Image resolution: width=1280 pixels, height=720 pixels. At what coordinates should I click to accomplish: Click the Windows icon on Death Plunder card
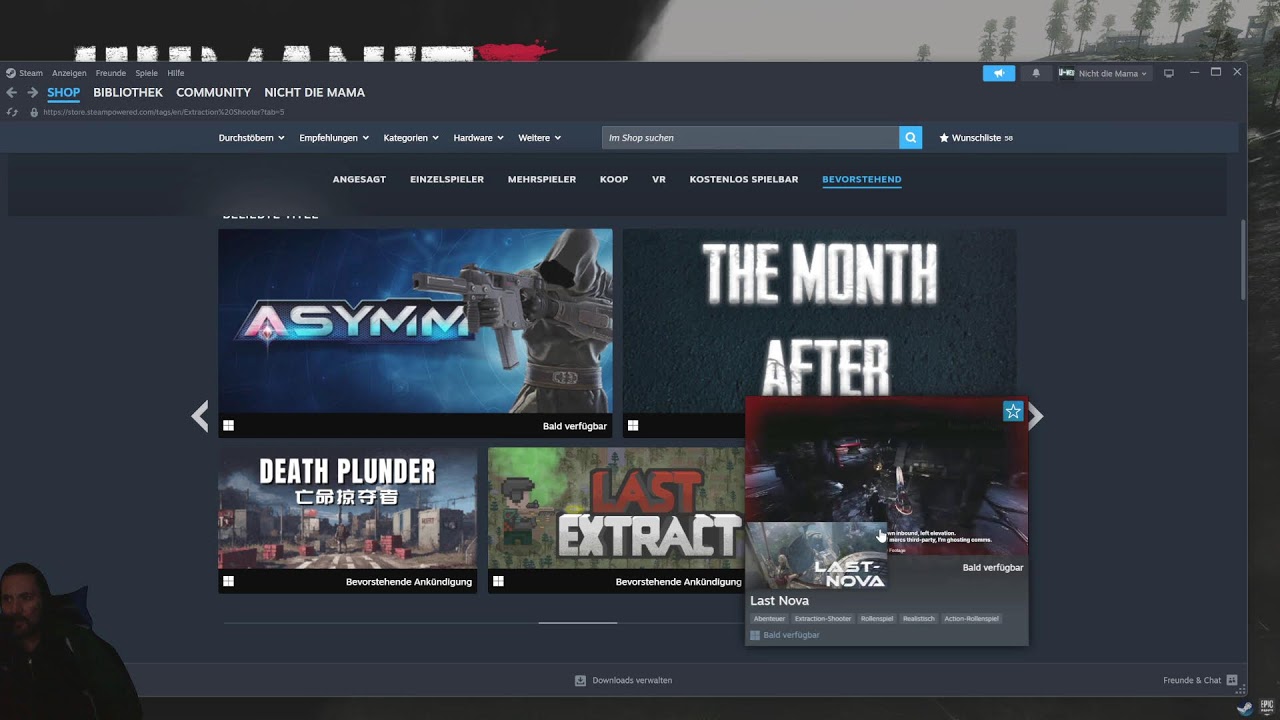228,581
